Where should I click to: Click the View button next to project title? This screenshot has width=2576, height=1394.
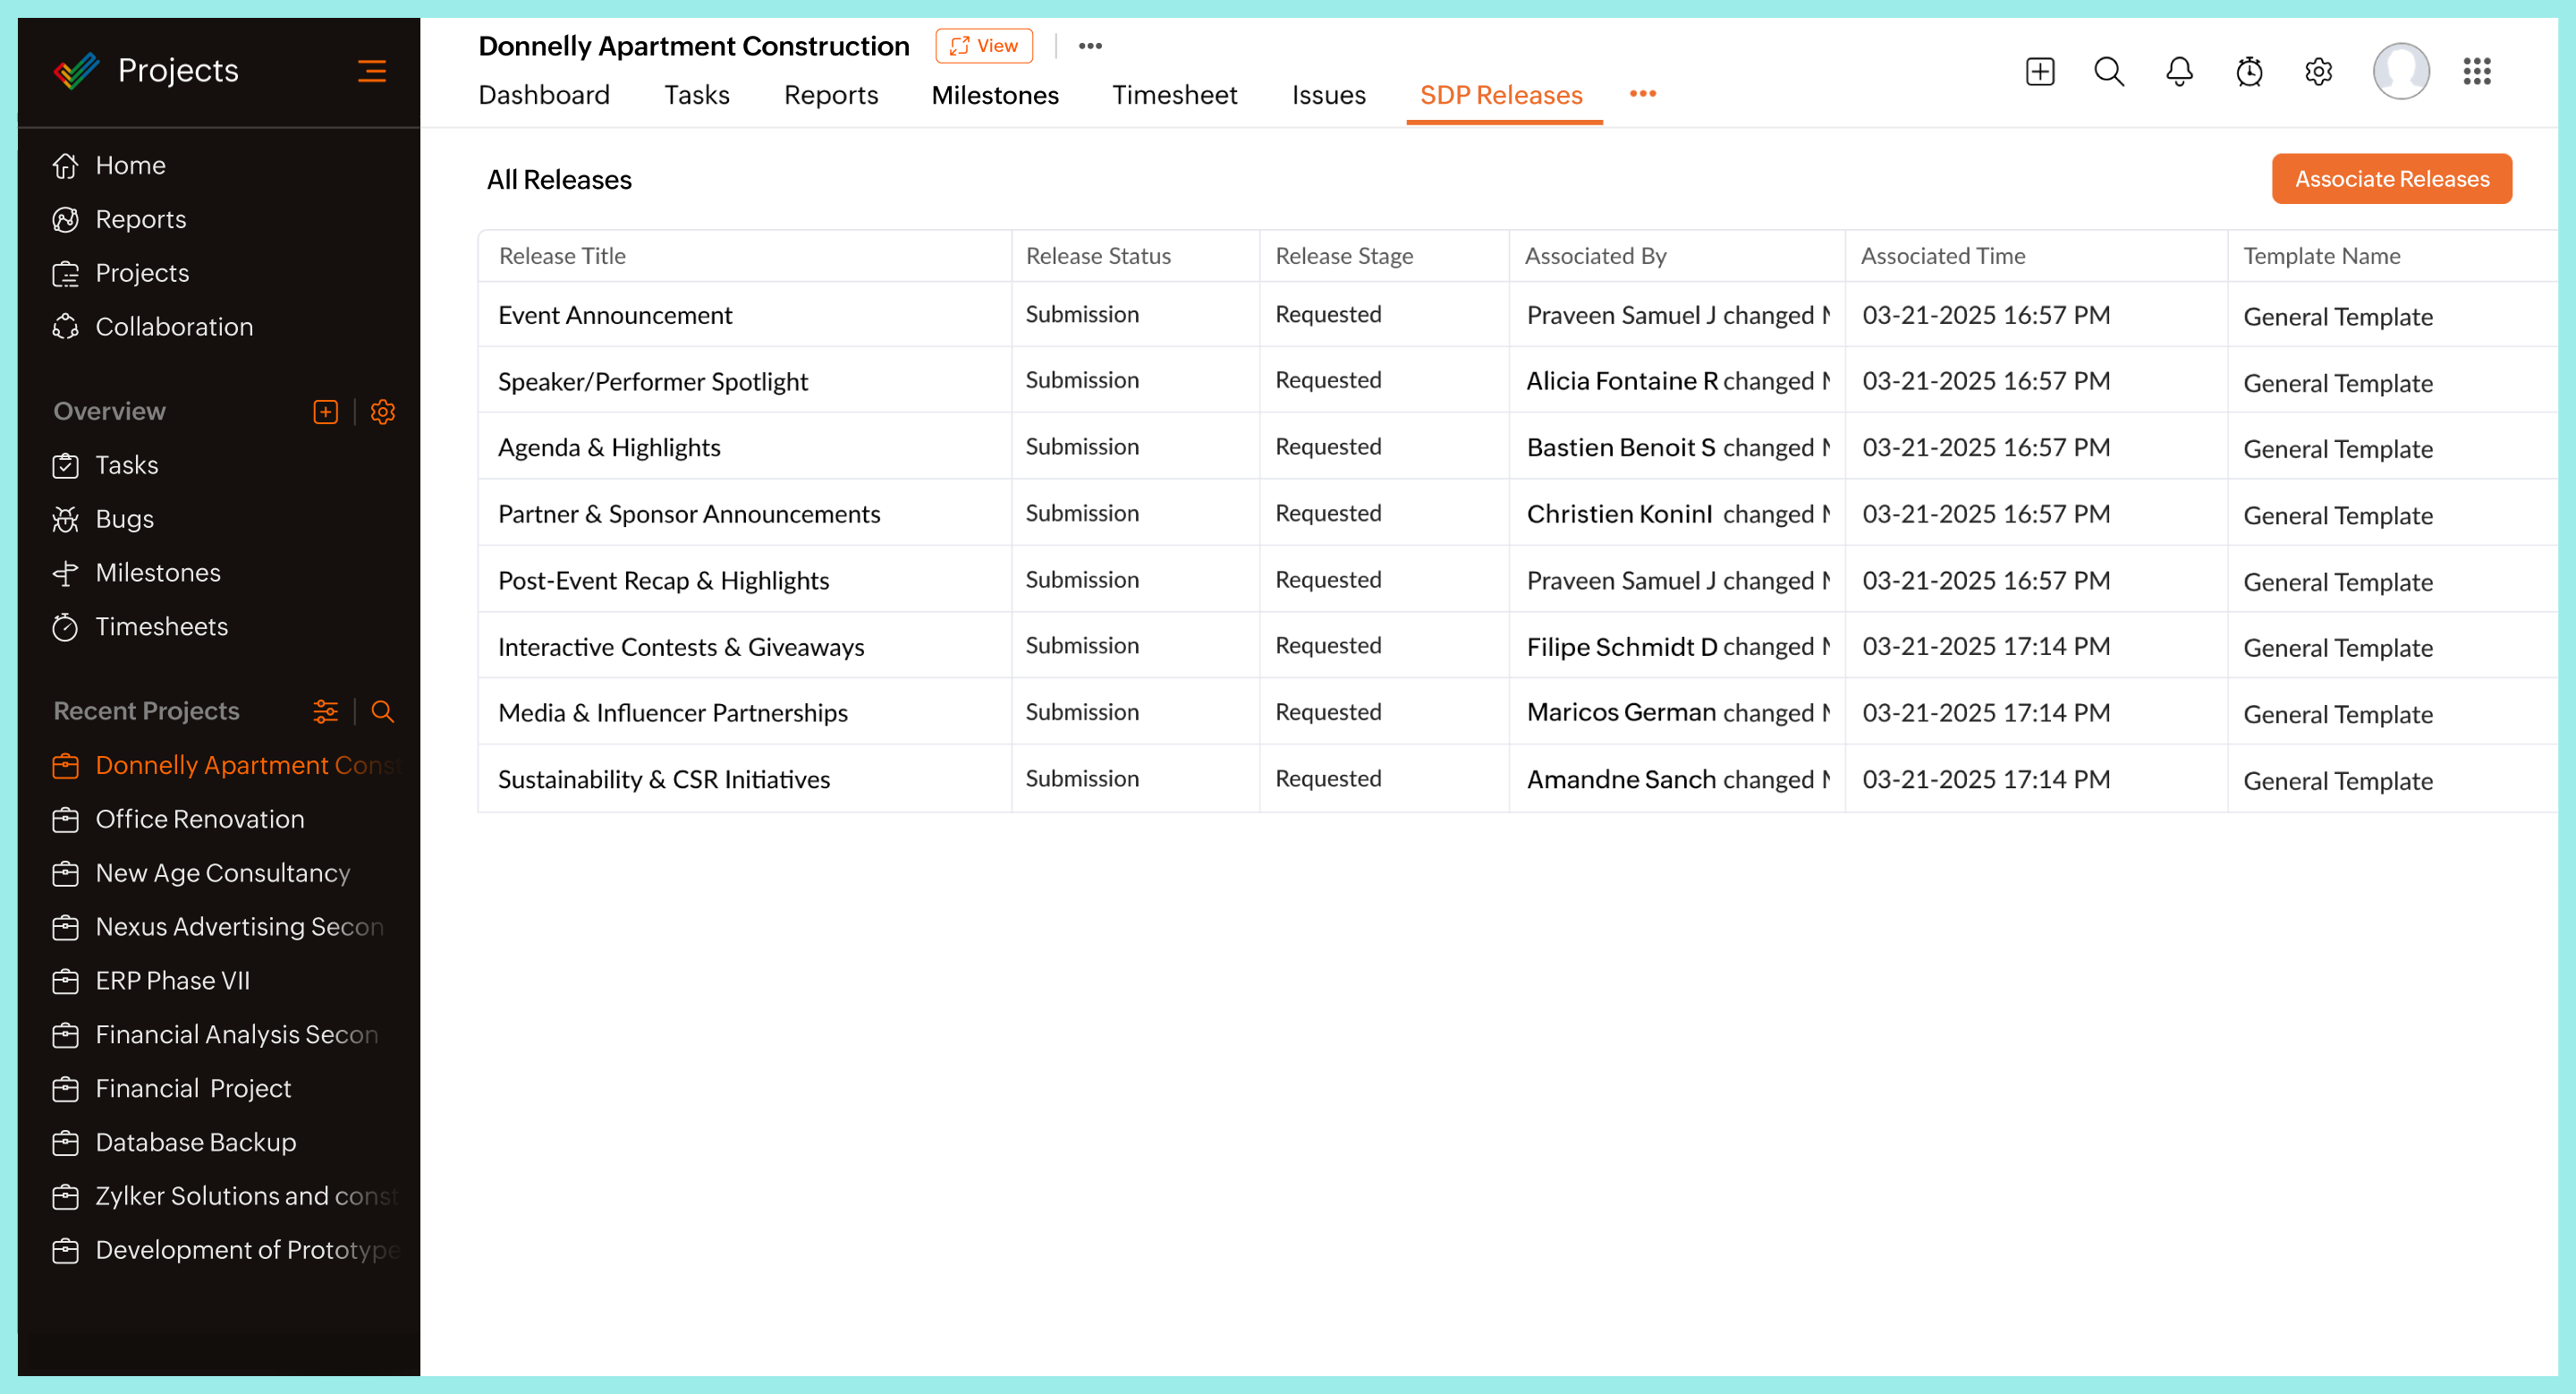tap(984, 46)
